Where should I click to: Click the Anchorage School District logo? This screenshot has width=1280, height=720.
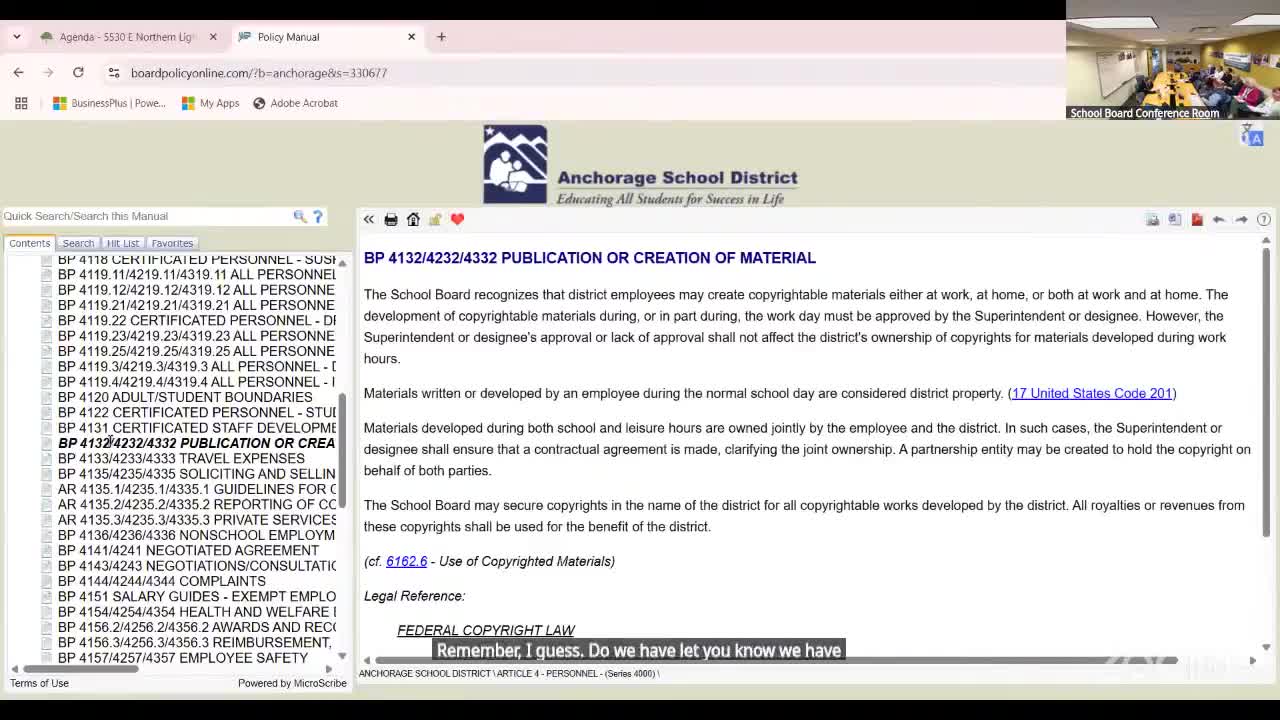click(640, 165)
